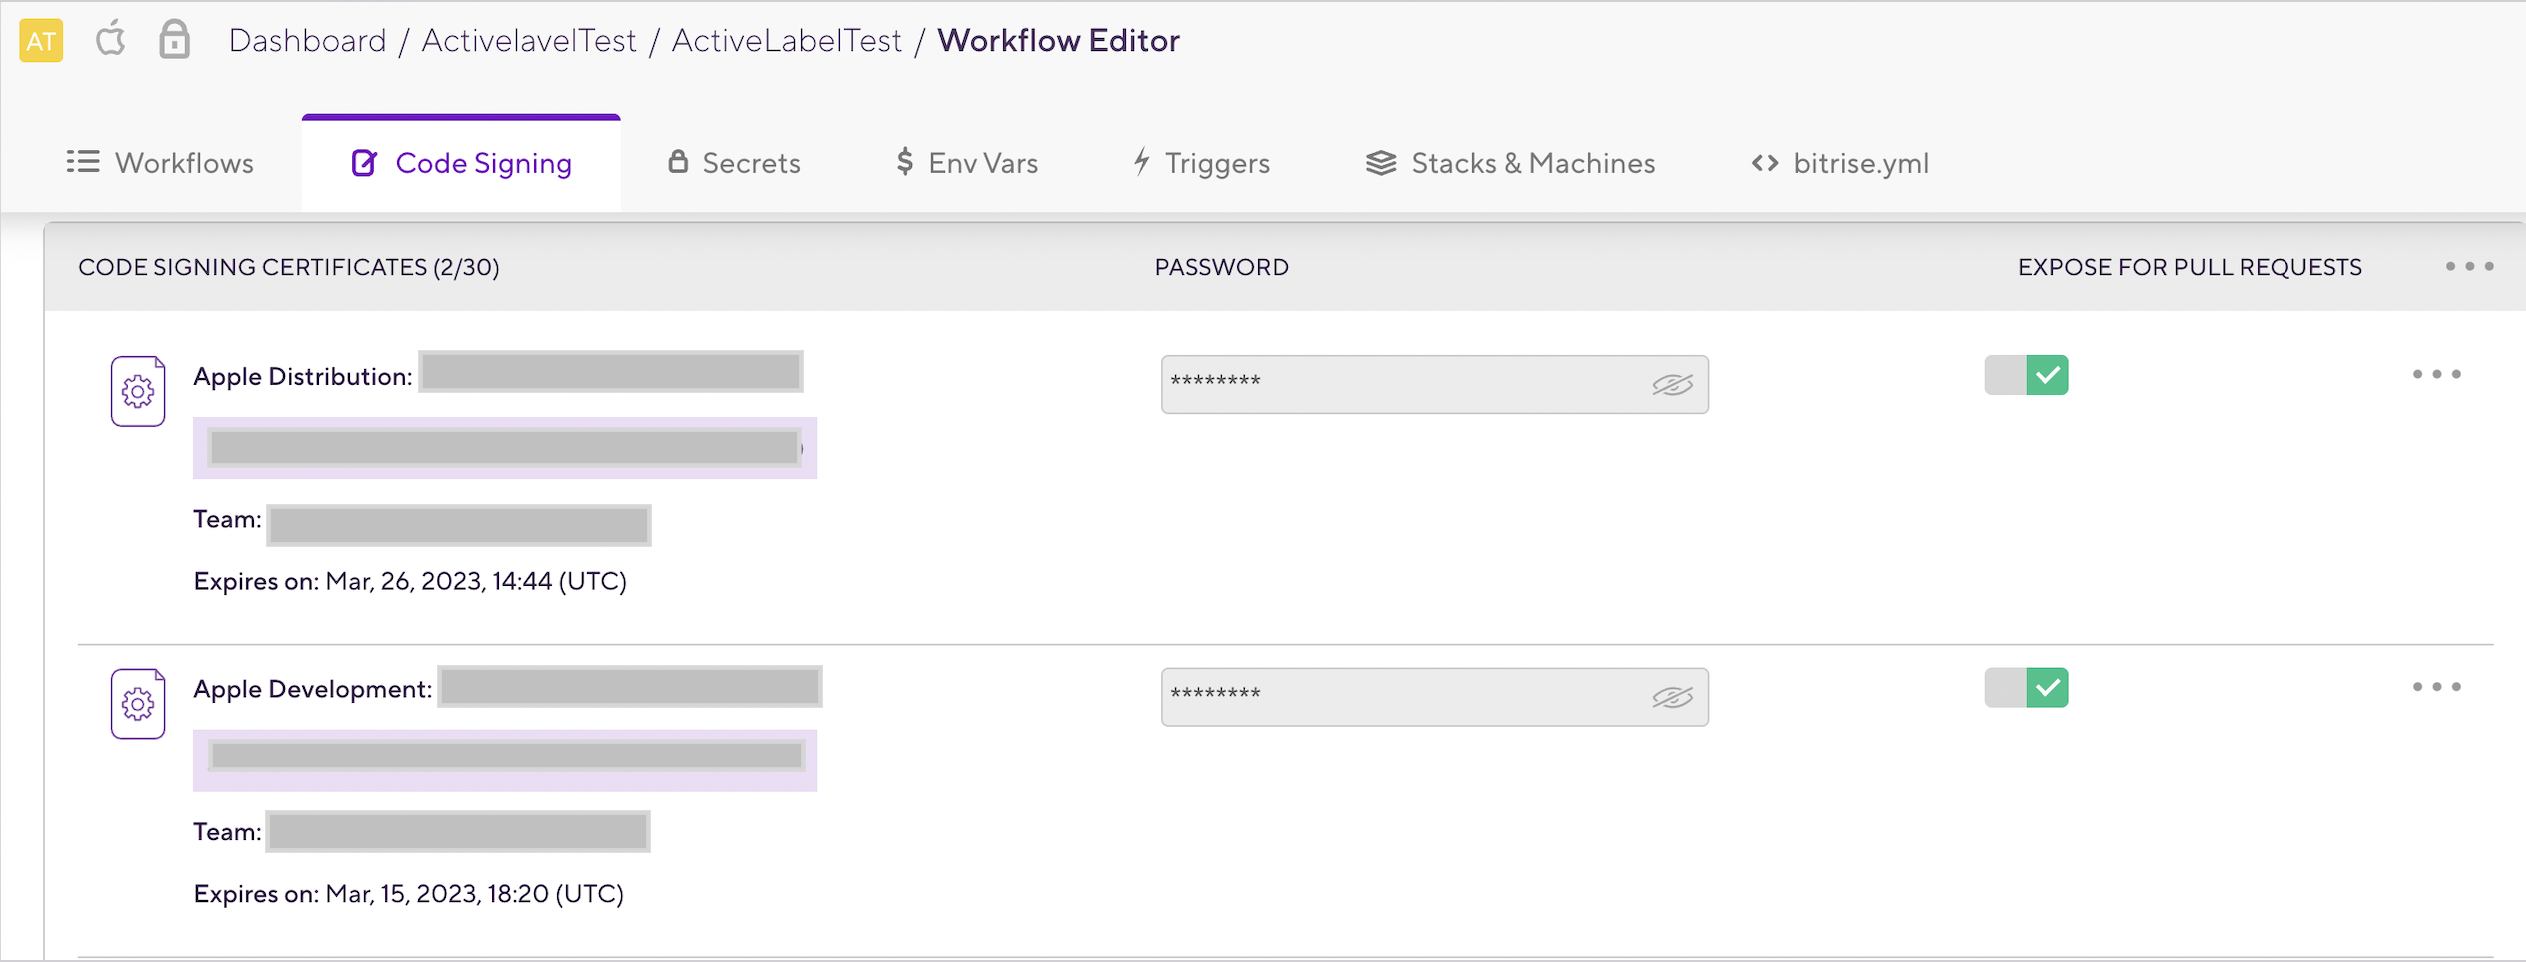
Task: Click the Apple platform icon in header
Action: [x=111, y=40]
